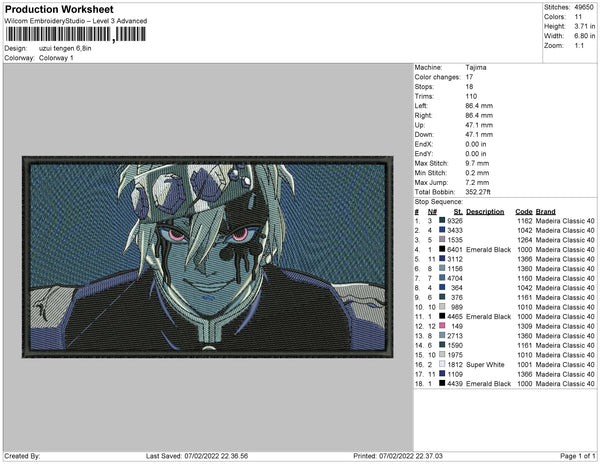Click the Created By label in footer
This screenshot has width=600, height=464.
(22, 456)
